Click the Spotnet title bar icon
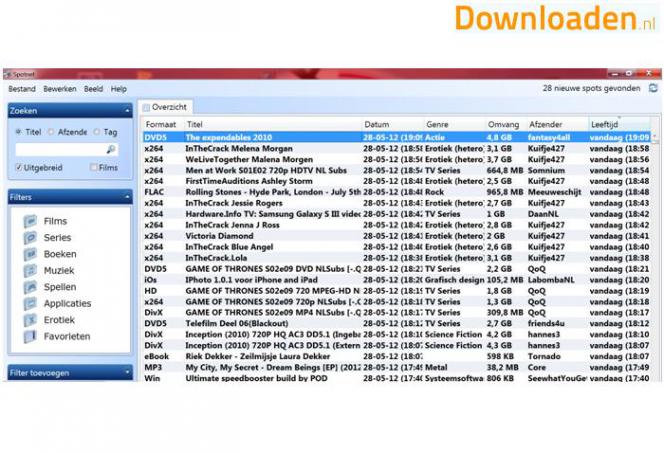This screenshot has width=664, height=453. pos(7,75)
